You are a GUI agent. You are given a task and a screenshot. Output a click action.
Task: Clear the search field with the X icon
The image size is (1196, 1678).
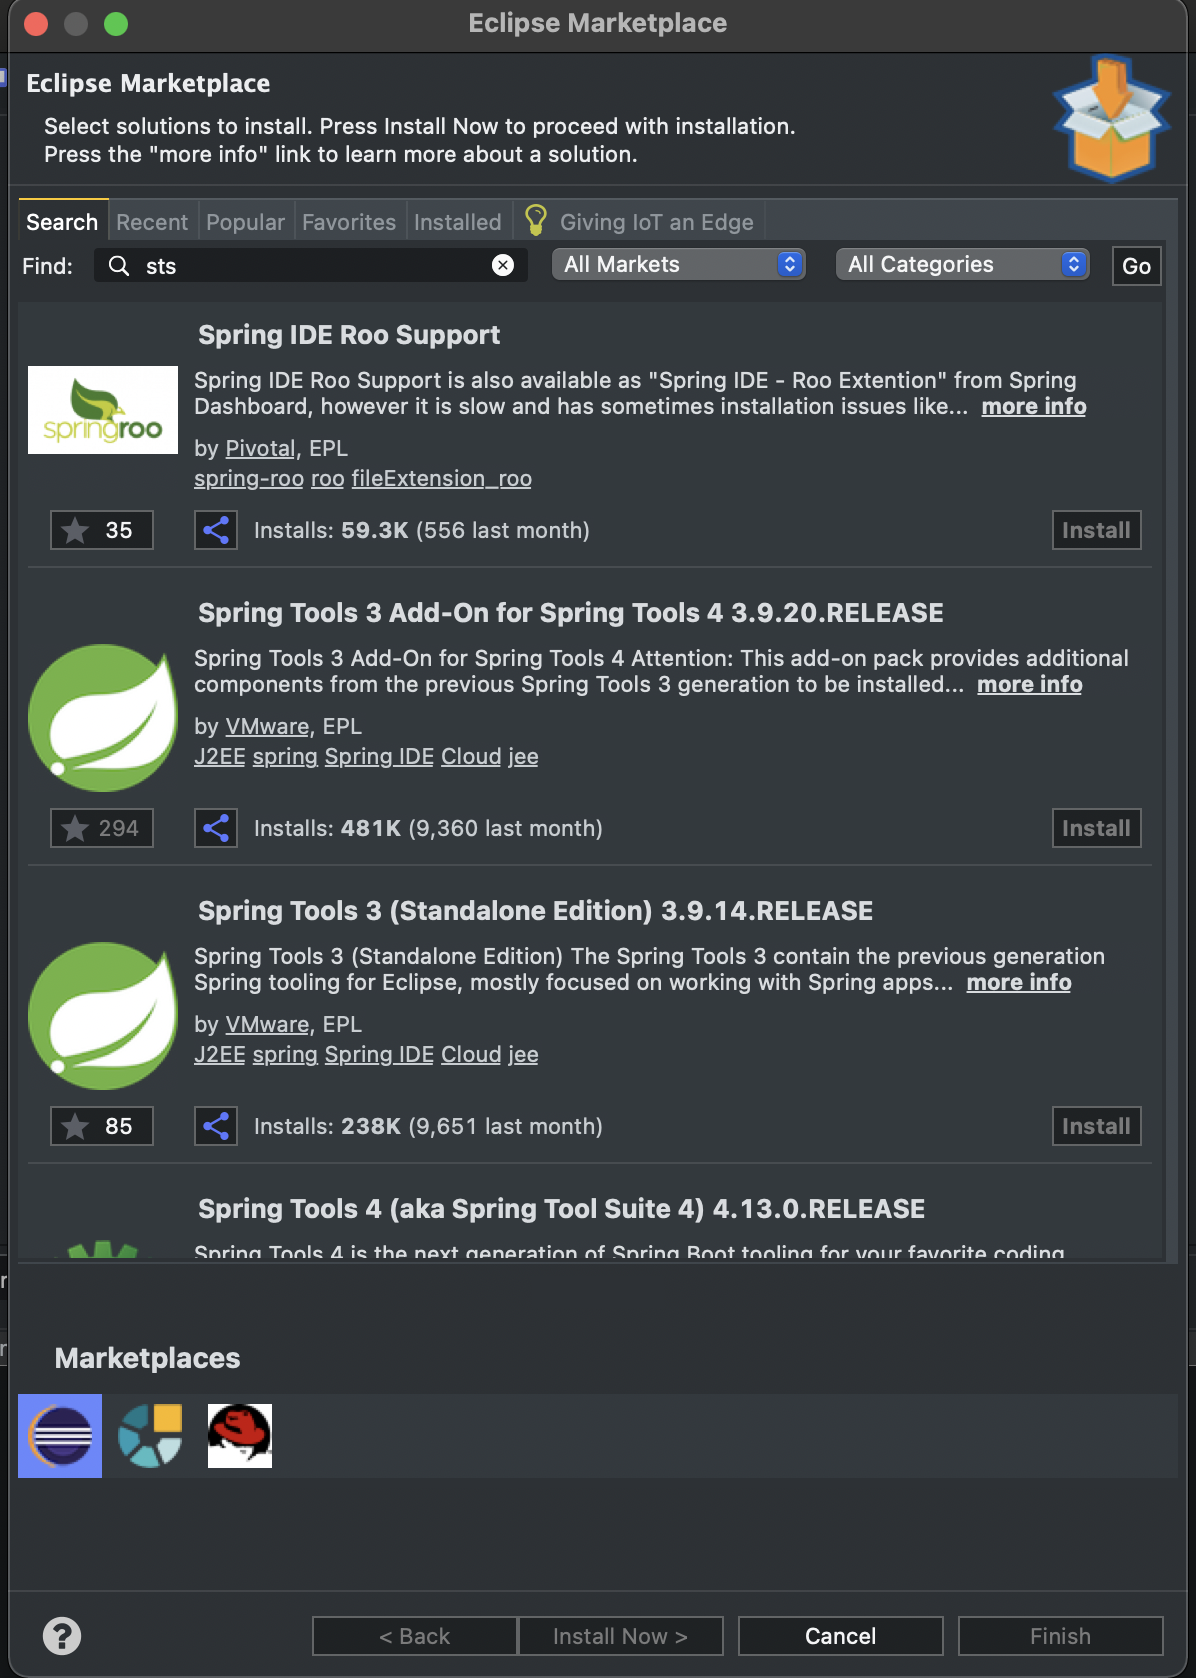pyautogui.click(x=503, y=265)
